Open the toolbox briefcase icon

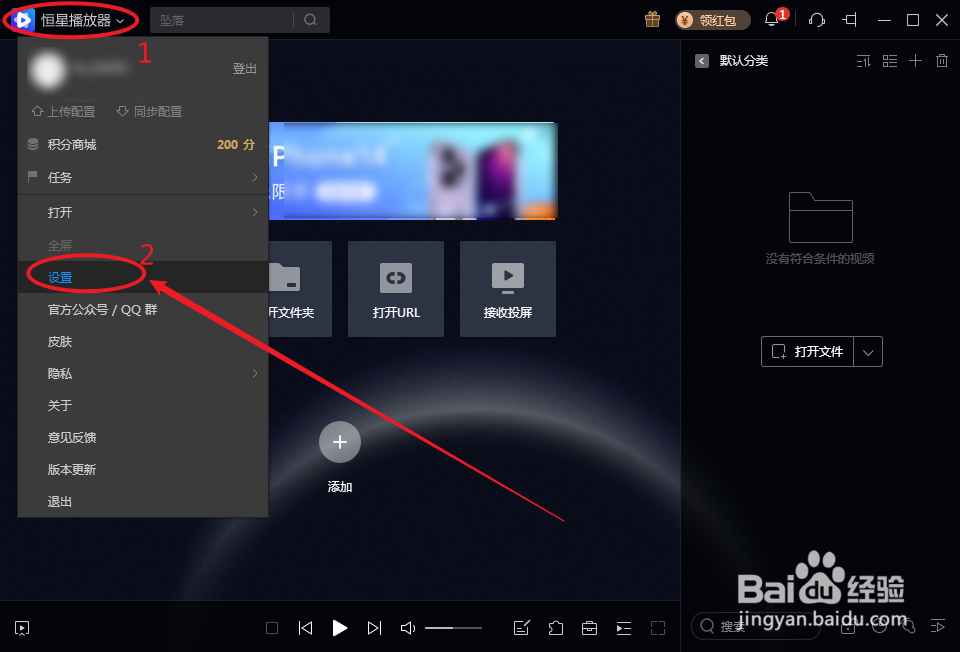590,628
